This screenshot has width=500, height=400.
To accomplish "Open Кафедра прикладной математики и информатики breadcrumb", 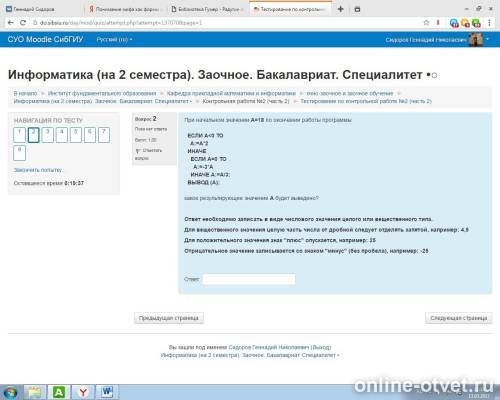I will [231, 93].
